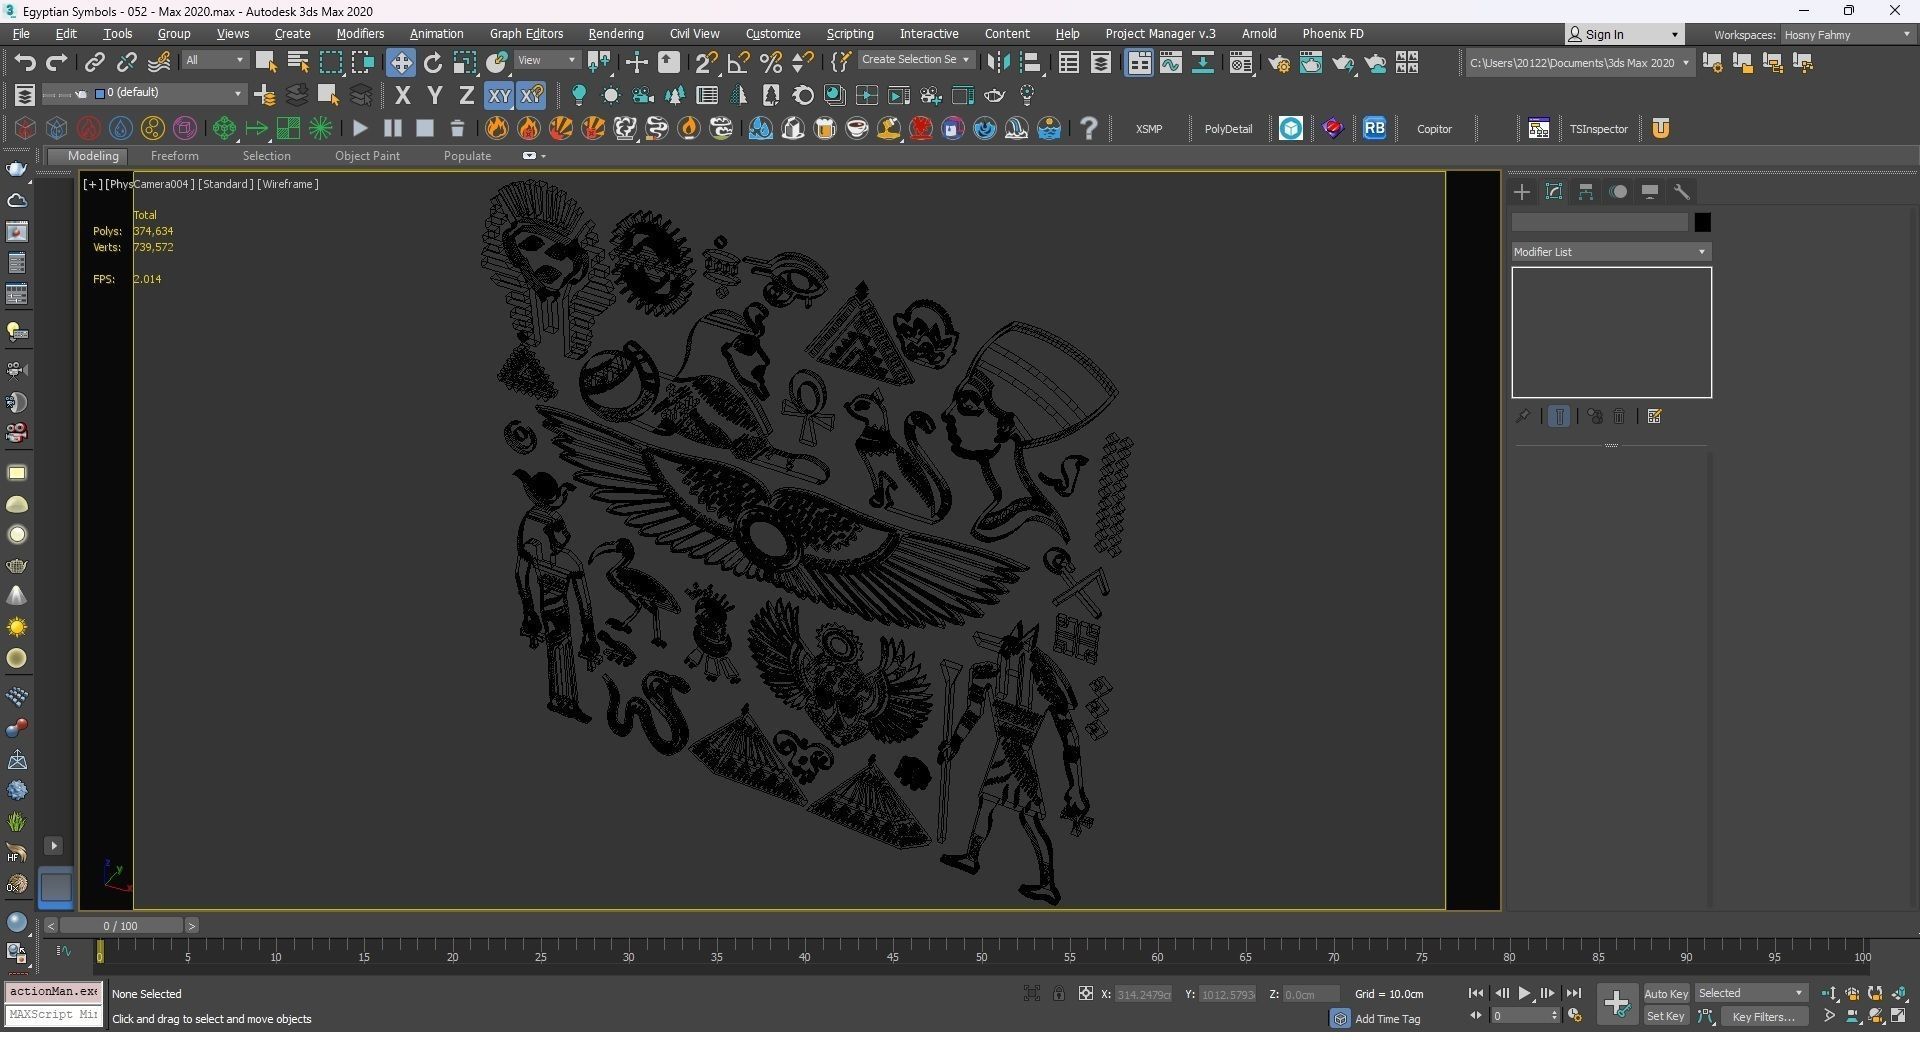Click Mirror tool icon
The width and height of the screenshot is (1920, 1040).
(998, 62)
